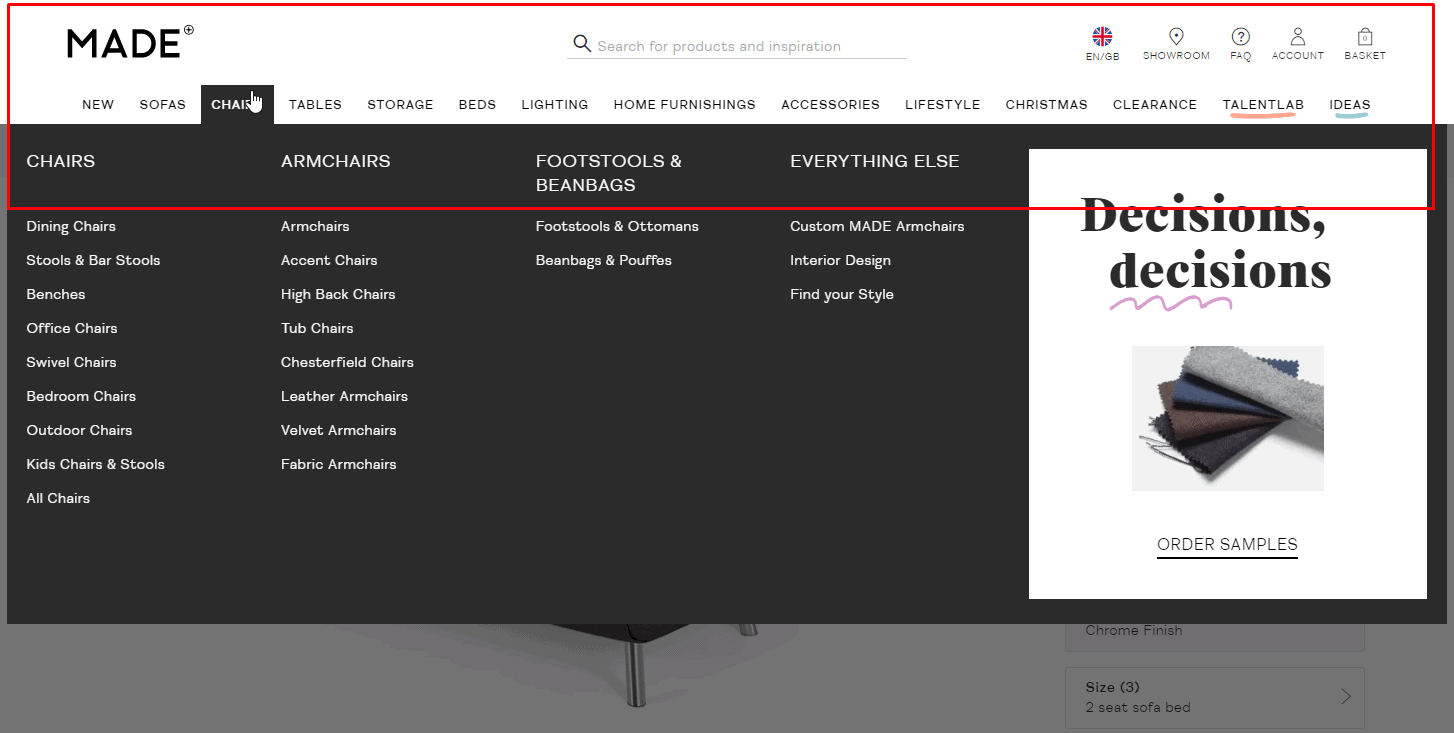Open the FAQ question mark icon
Viewport: 1454px width, 733px height.
pyautogui.click(x=1240, y=37)
